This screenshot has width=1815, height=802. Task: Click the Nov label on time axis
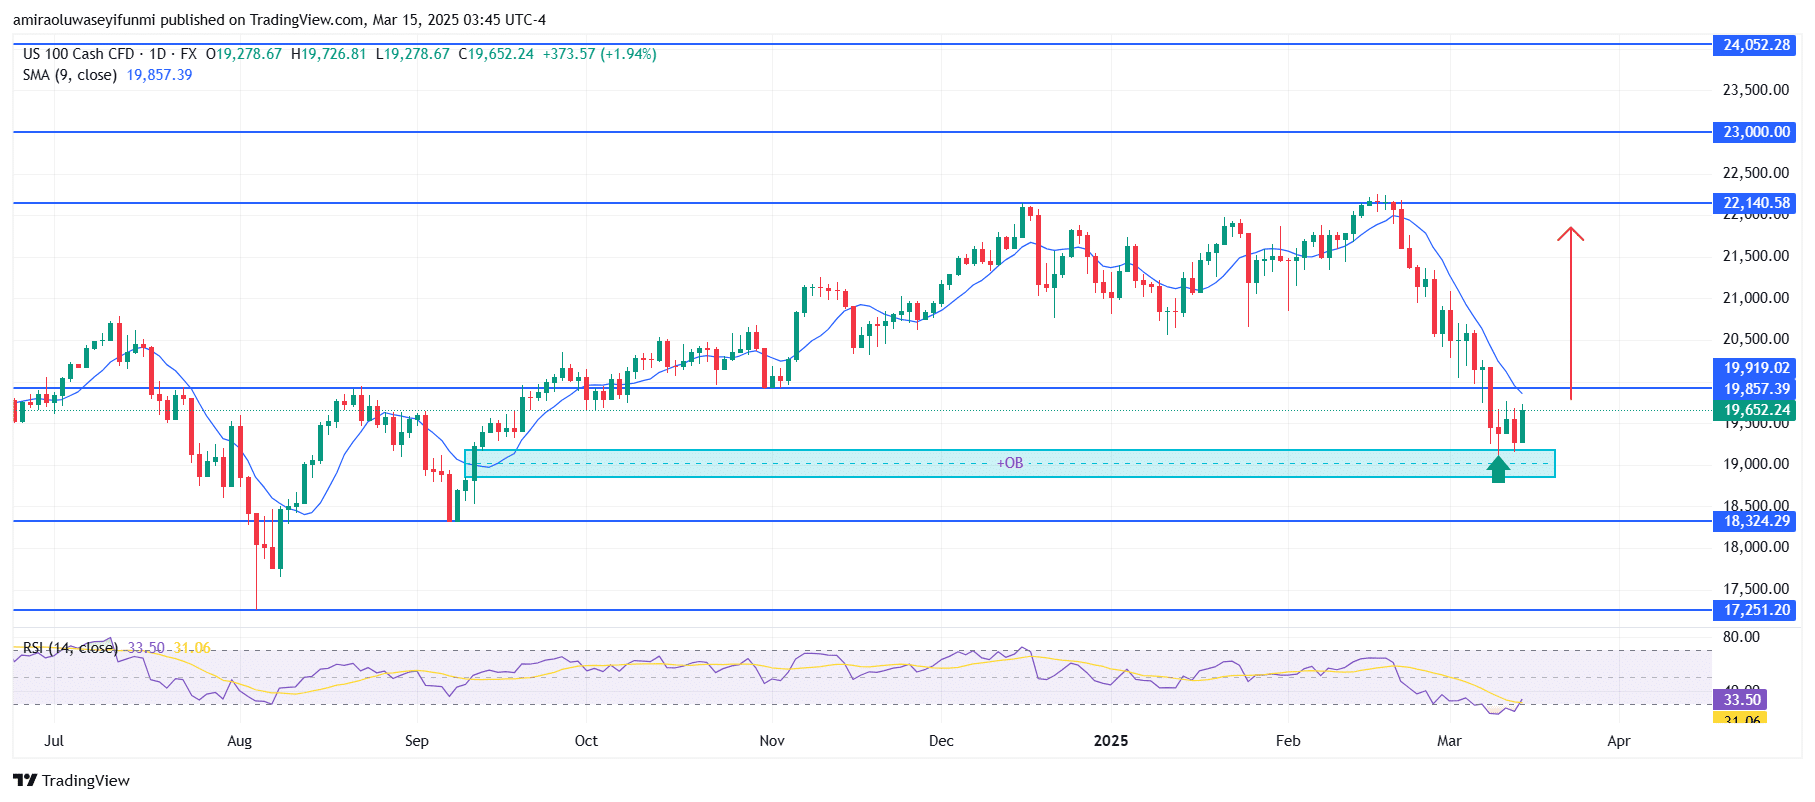tap(772, 741)
